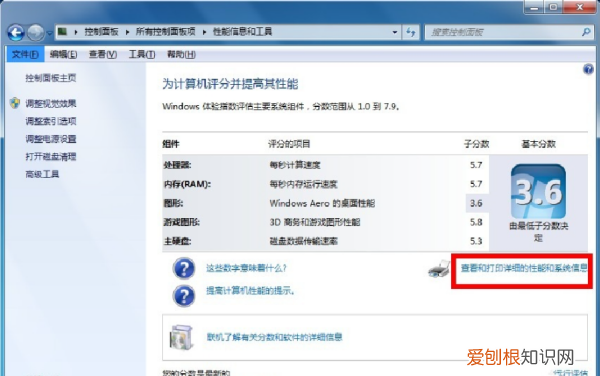Open the 编辑(E) menu
This screenshot has height=376, width=600.
click(x=63, y=54)
